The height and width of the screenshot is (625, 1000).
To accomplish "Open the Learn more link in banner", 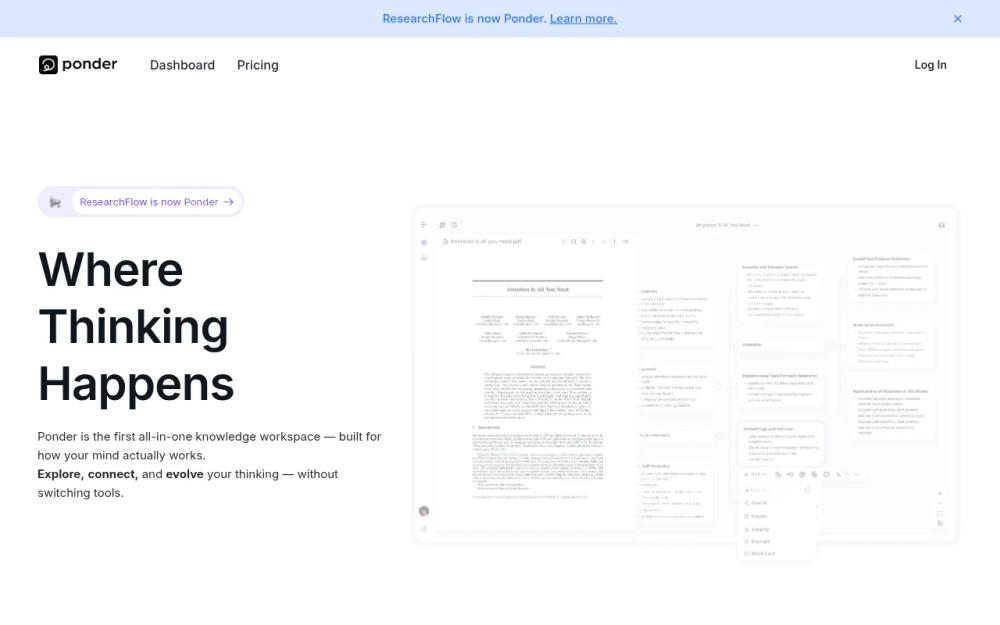I will point(583,18).
